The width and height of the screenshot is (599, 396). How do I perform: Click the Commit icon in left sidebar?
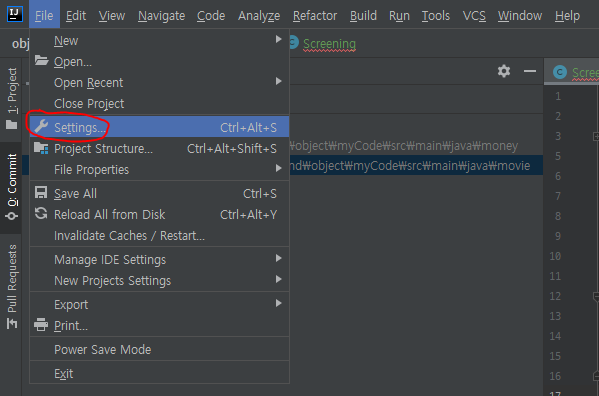(12, 216)
